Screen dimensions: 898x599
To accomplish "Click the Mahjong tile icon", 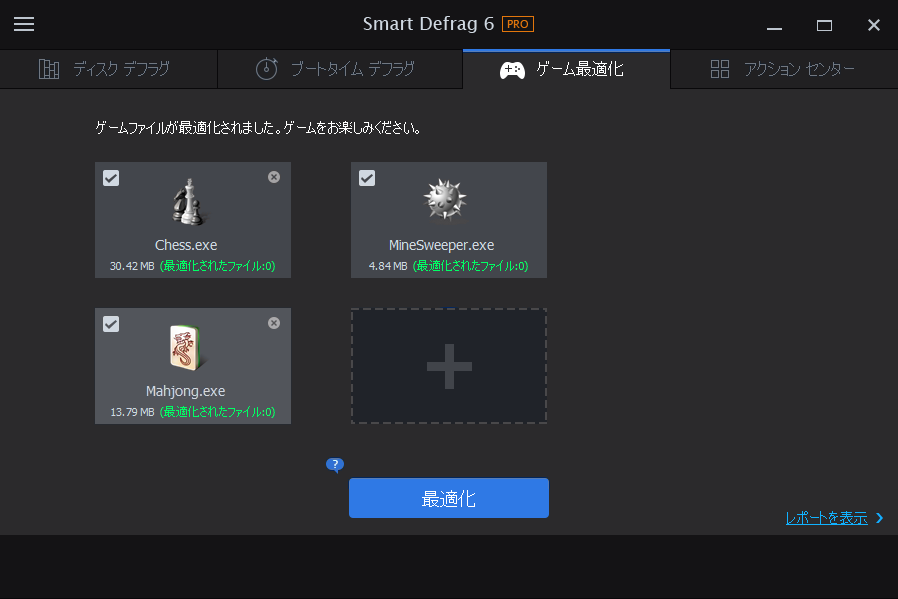I will [x=186, y=347].
